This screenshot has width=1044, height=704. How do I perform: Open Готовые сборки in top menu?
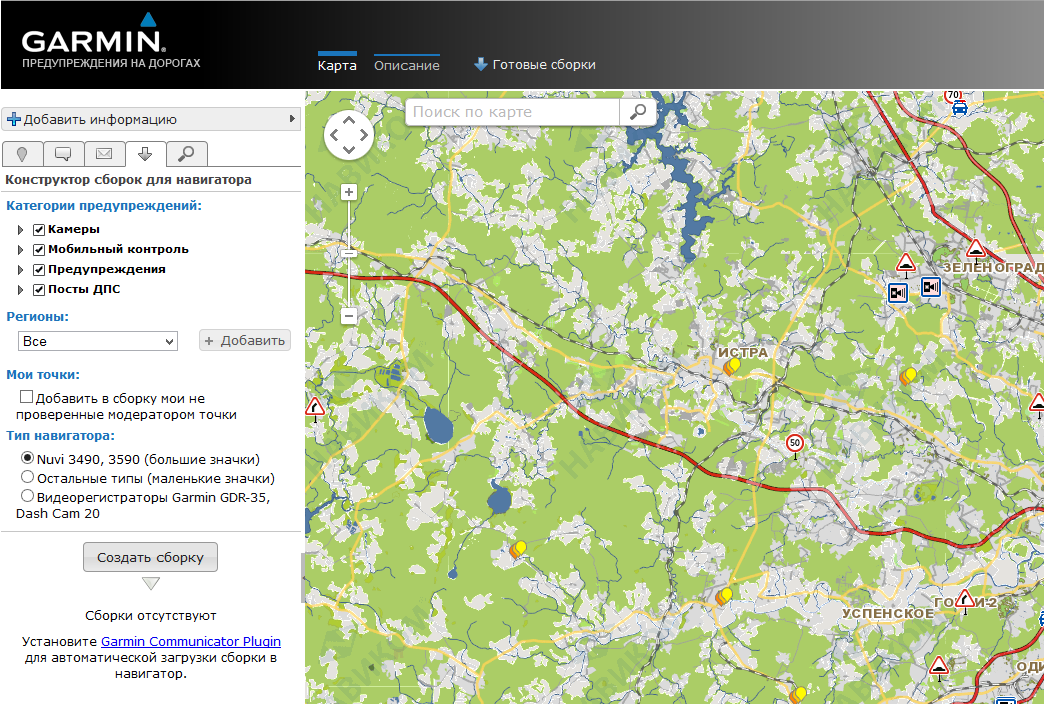click(535, 65)
